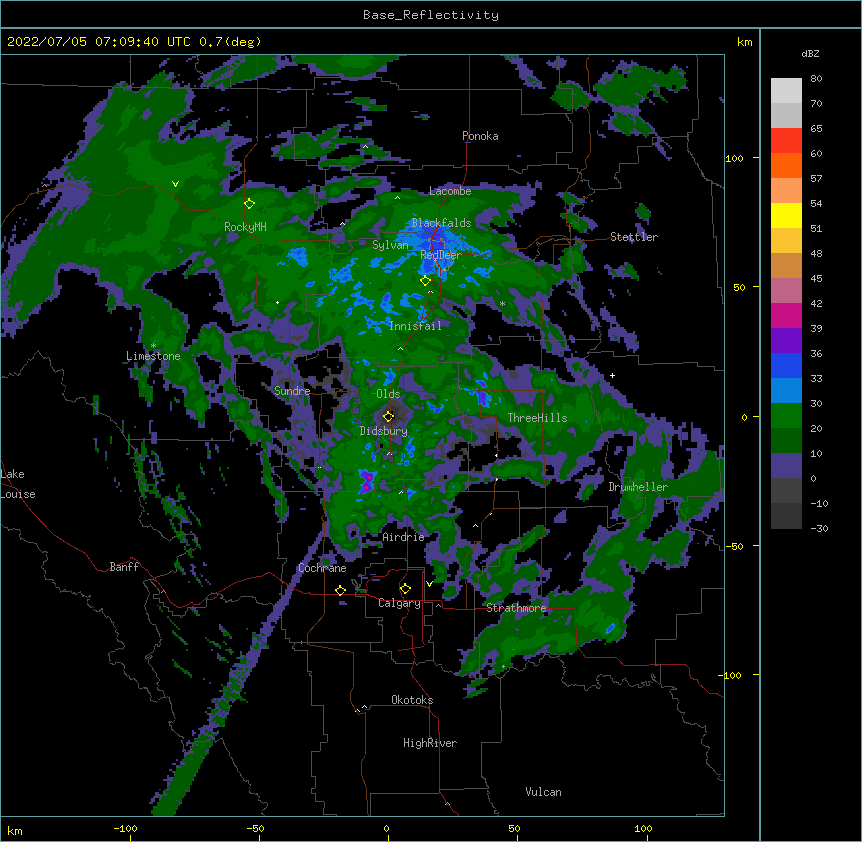Select the bright green 20-30 dBZ legend swatch

click(786, 416)
